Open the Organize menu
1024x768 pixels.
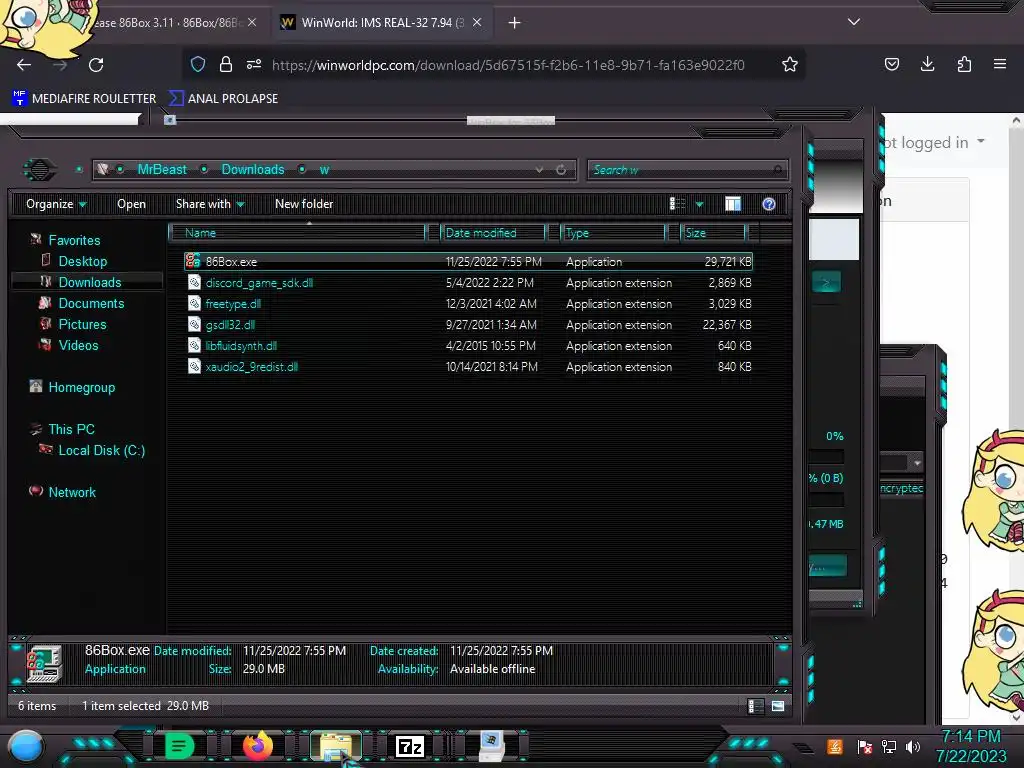(x=56, y=204)
